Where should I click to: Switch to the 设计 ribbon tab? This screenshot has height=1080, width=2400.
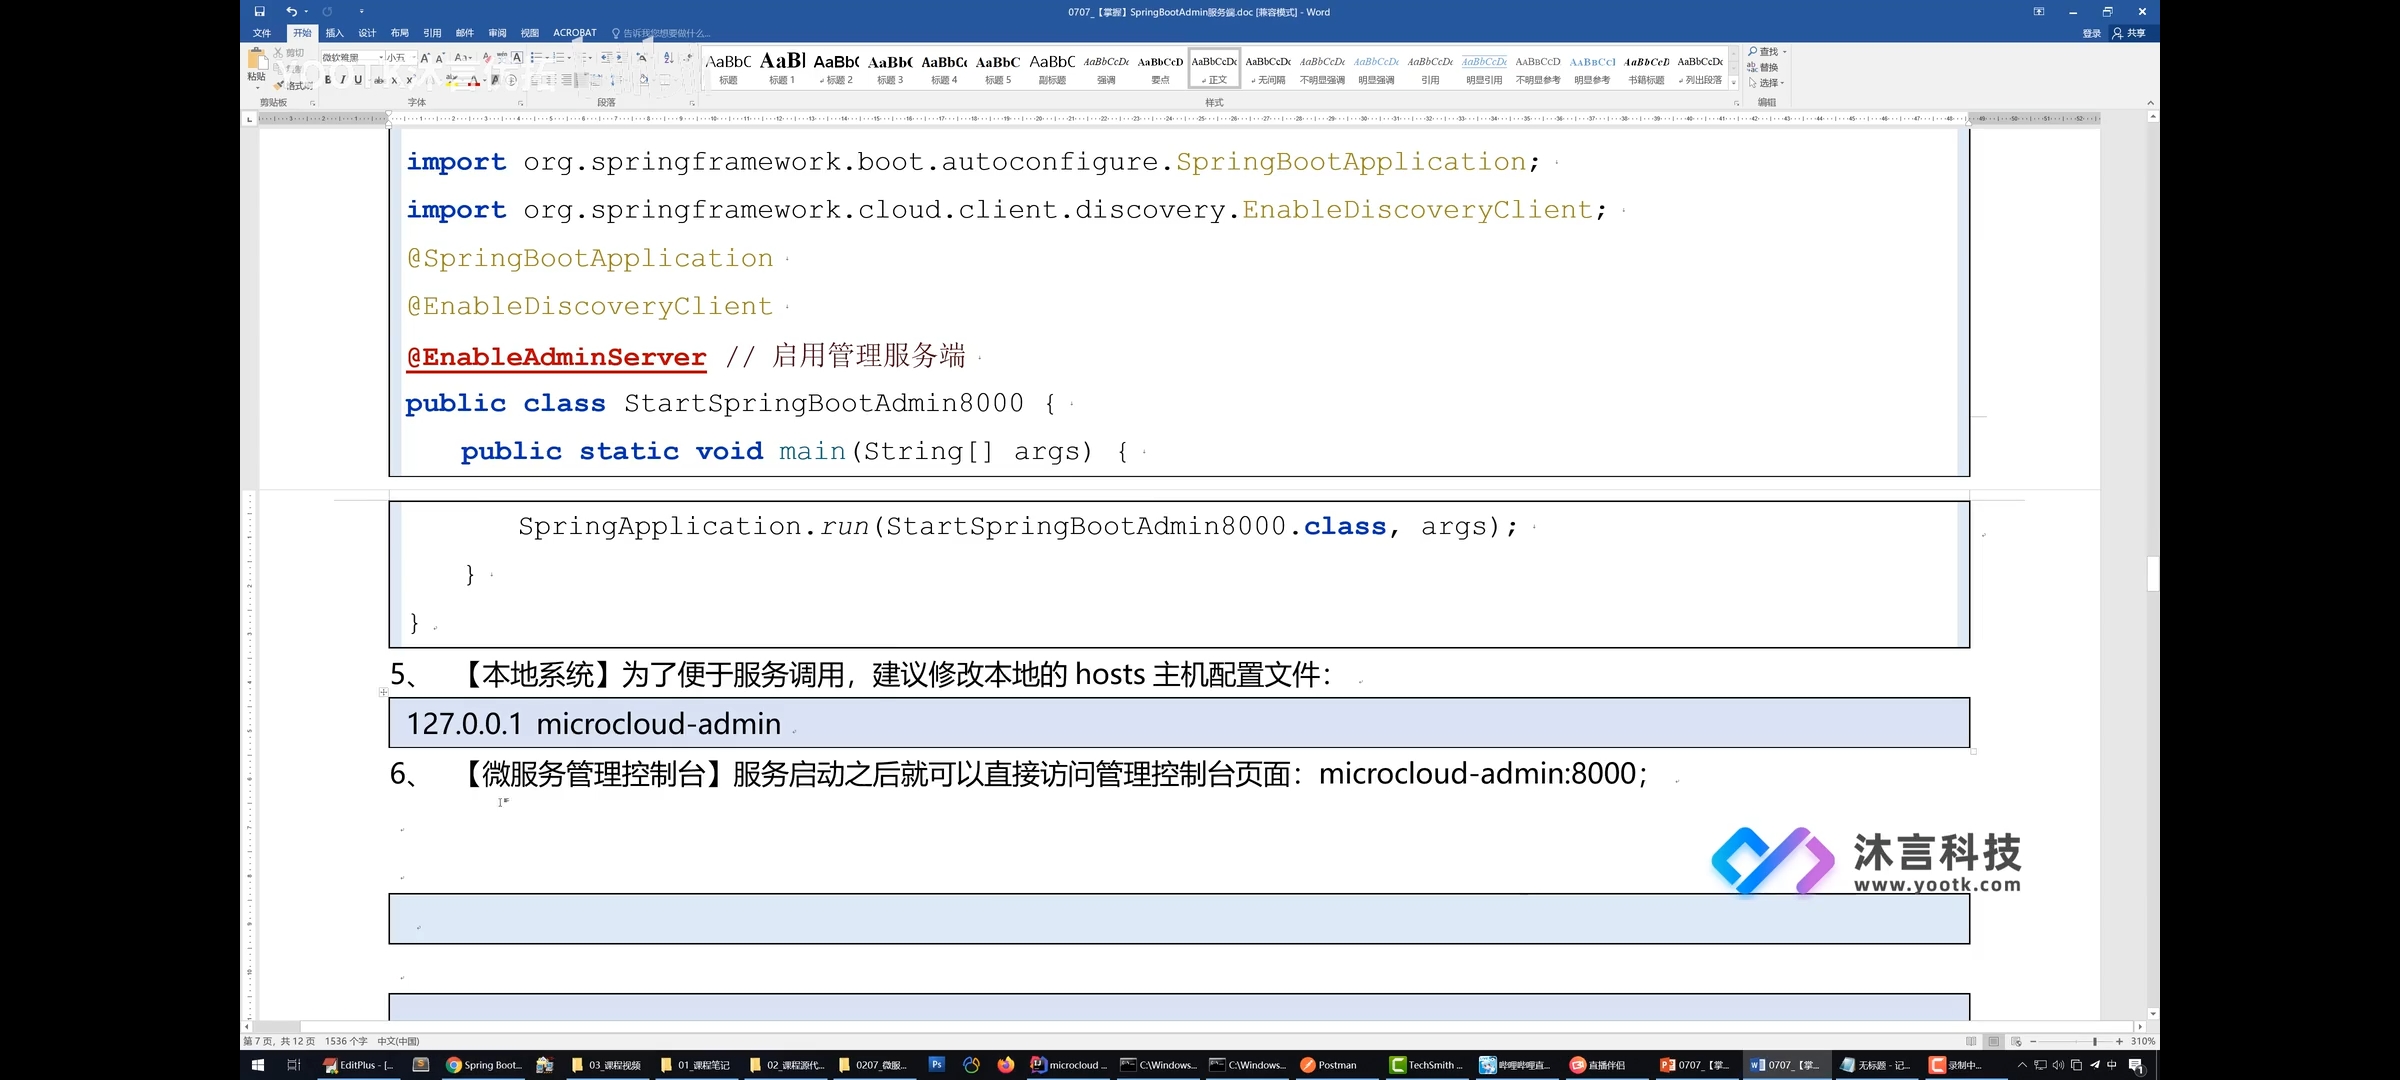[367, 33]
